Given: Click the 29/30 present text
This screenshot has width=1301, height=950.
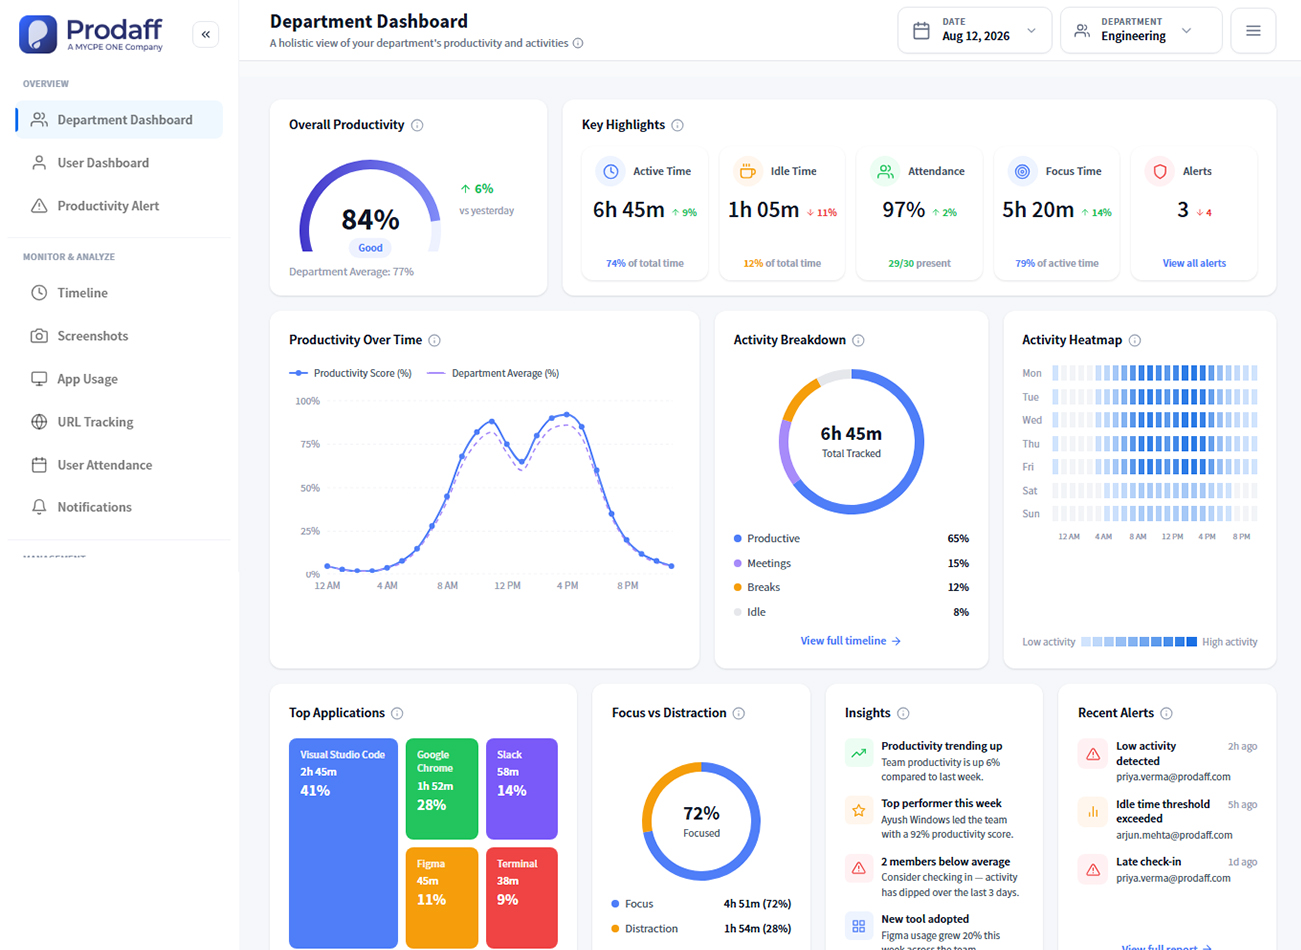Looking at the screenshot, I should pyautogui.click(x=919, y=263).
